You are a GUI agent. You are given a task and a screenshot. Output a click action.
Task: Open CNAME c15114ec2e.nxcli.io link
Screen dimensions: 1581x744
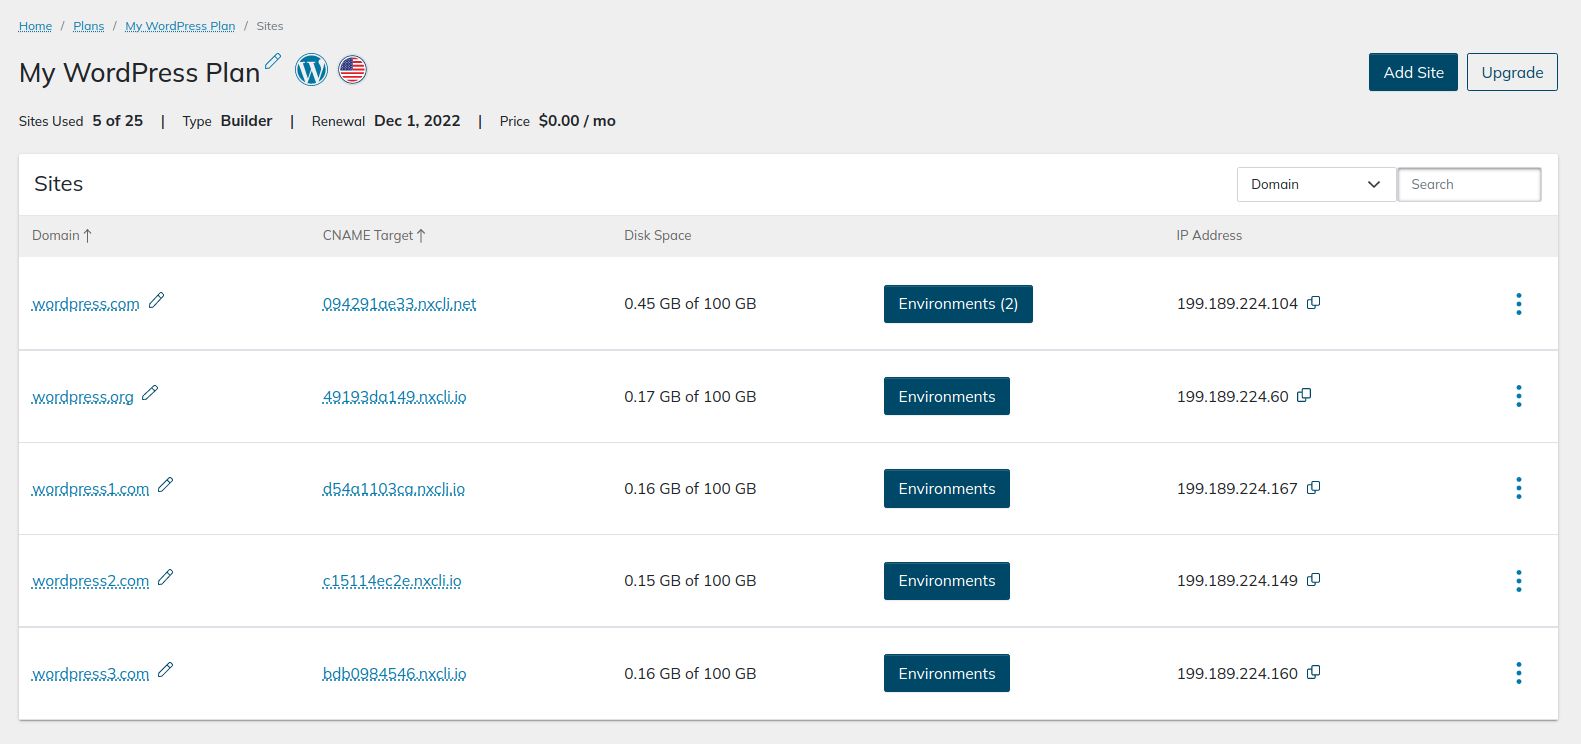point(392,581)
